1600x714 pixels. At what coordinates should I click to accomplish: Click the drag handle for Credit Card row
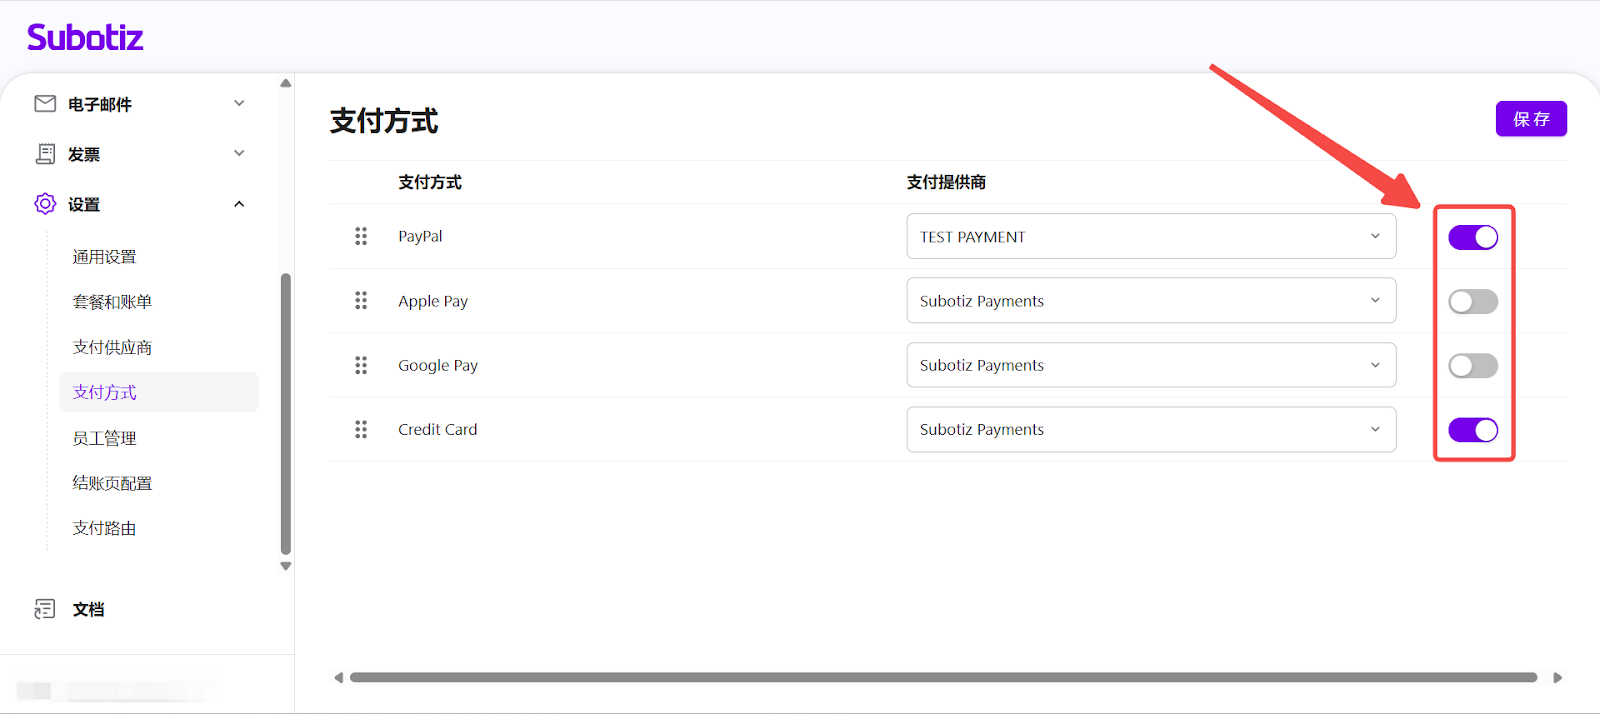tap(361, 429)
